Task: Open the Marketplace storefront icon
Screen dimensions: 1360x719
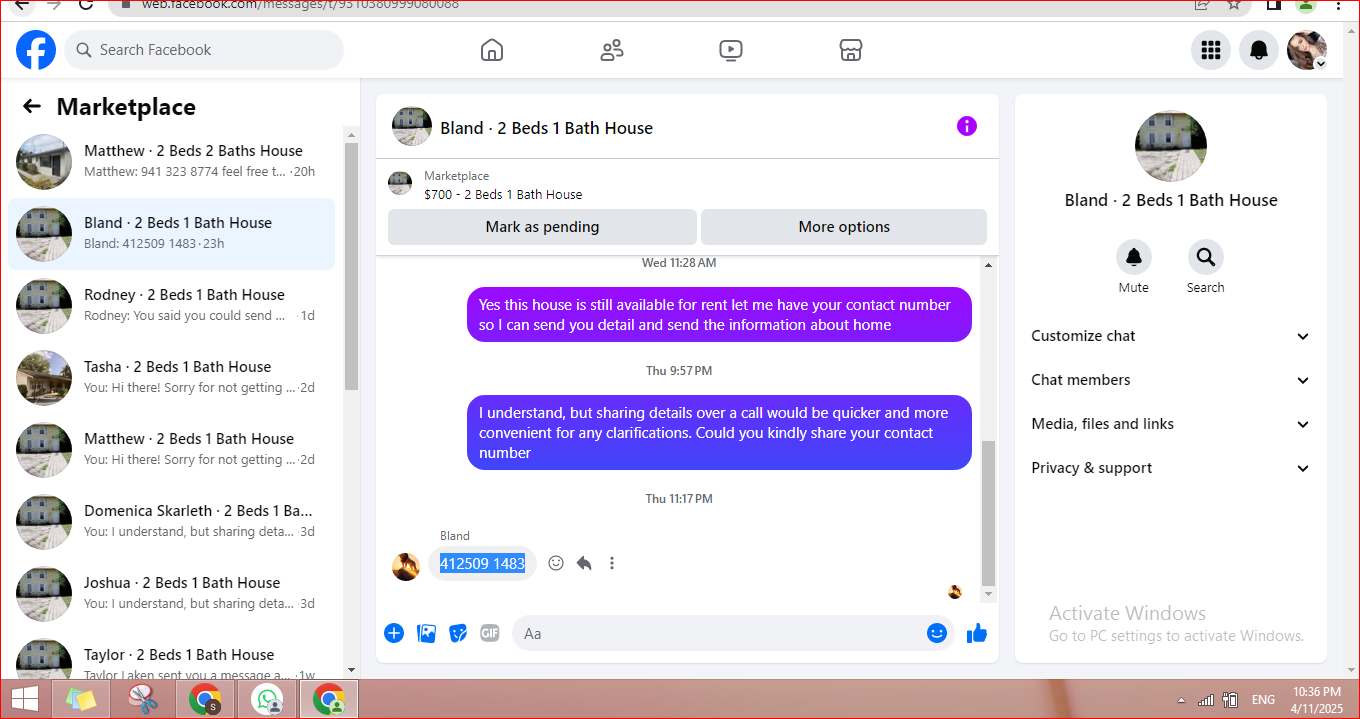Action: click(851, 50)
